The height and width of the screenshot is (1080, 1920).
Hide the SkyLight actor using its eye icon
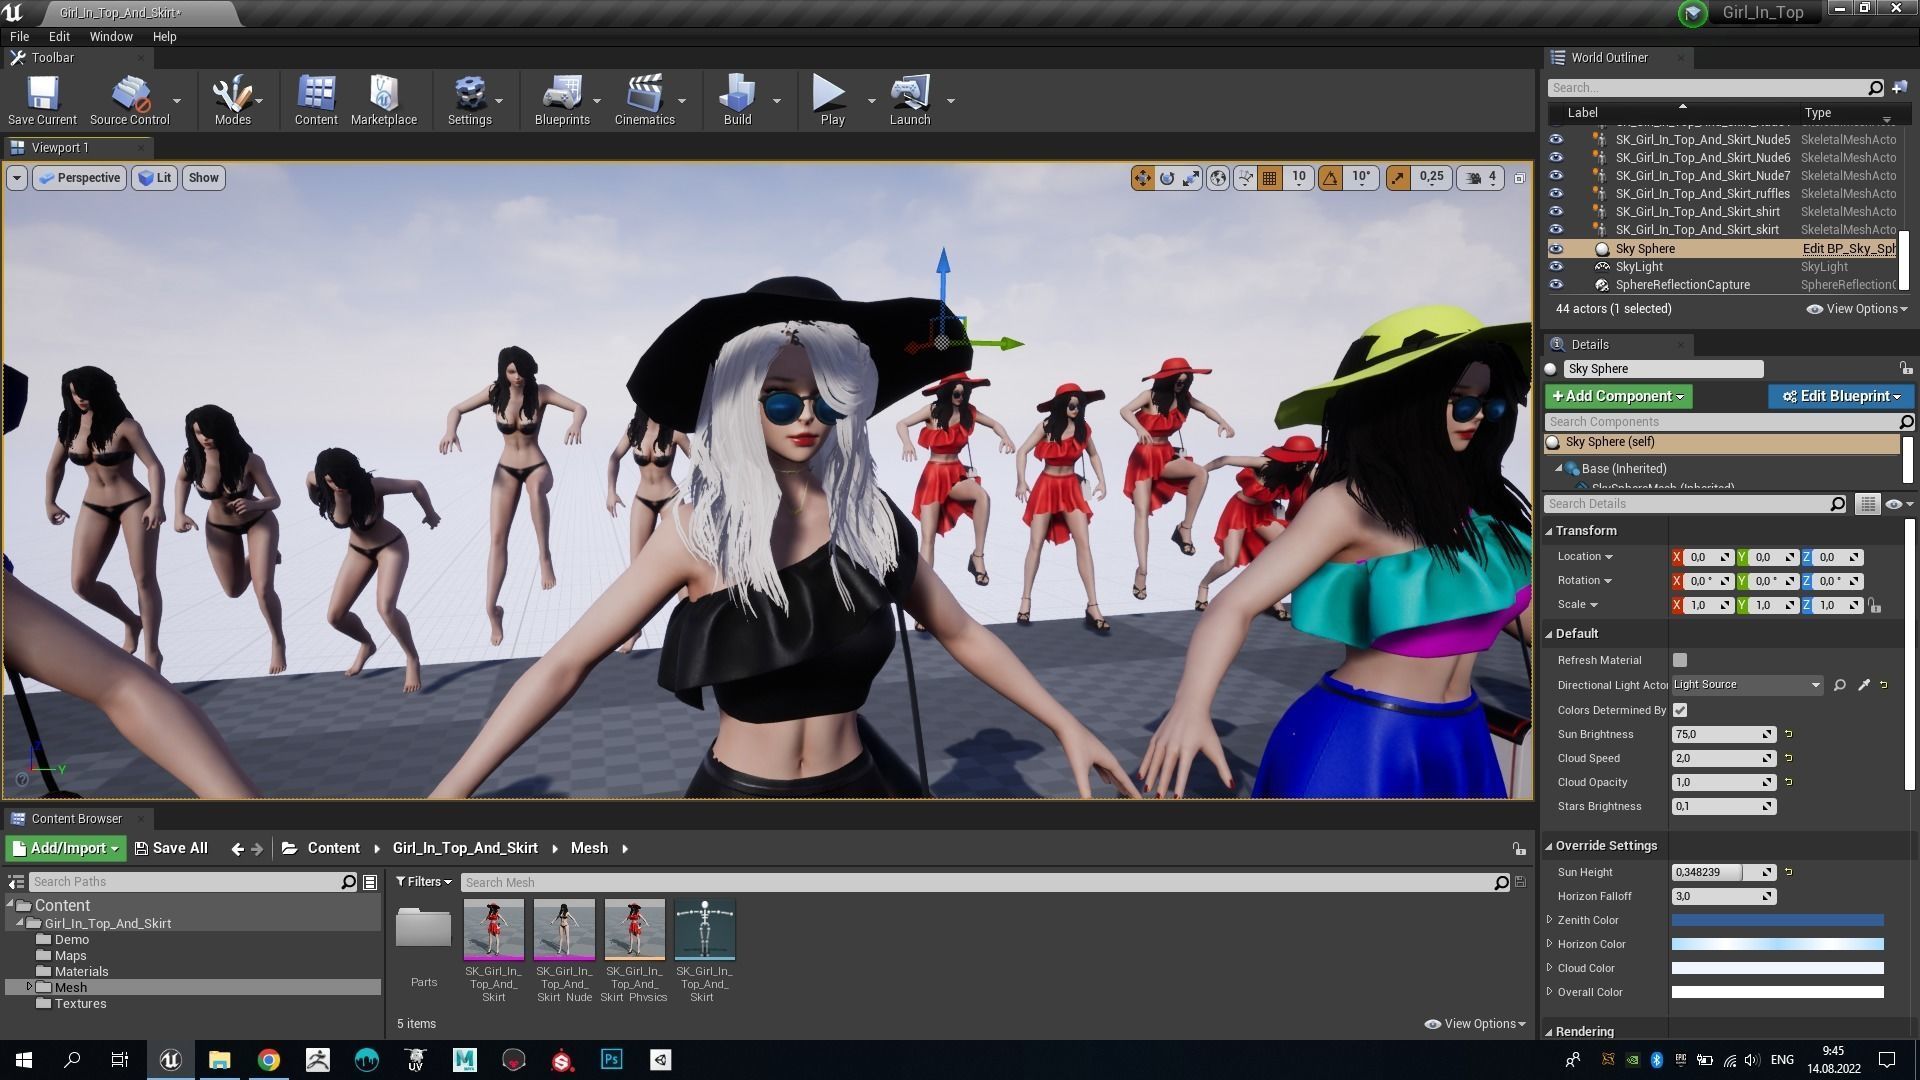pyautogui.click(x=1556, y=267)
